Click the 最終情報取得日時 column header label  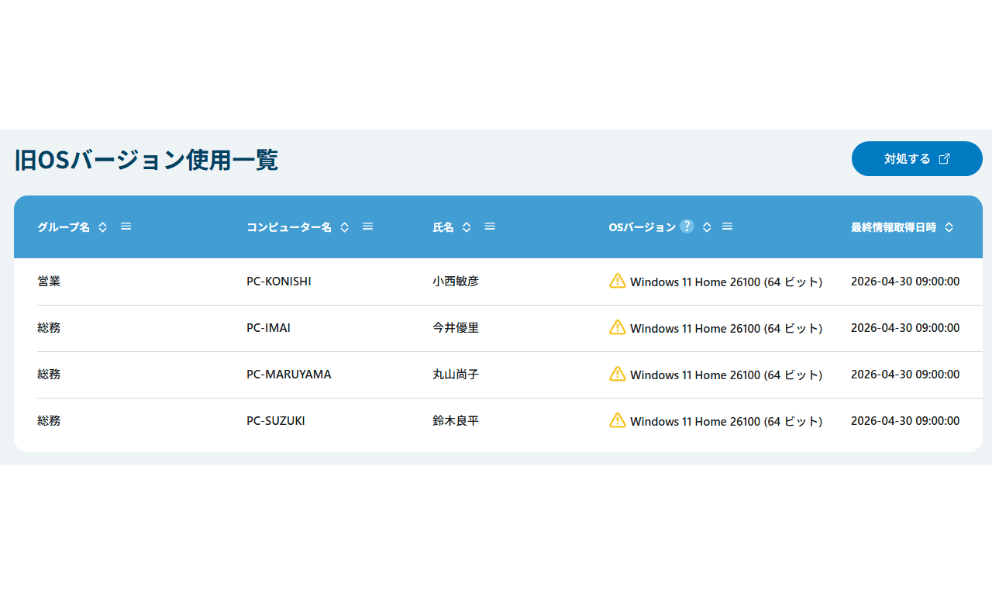pyautogui.click(x=893, y=227)
